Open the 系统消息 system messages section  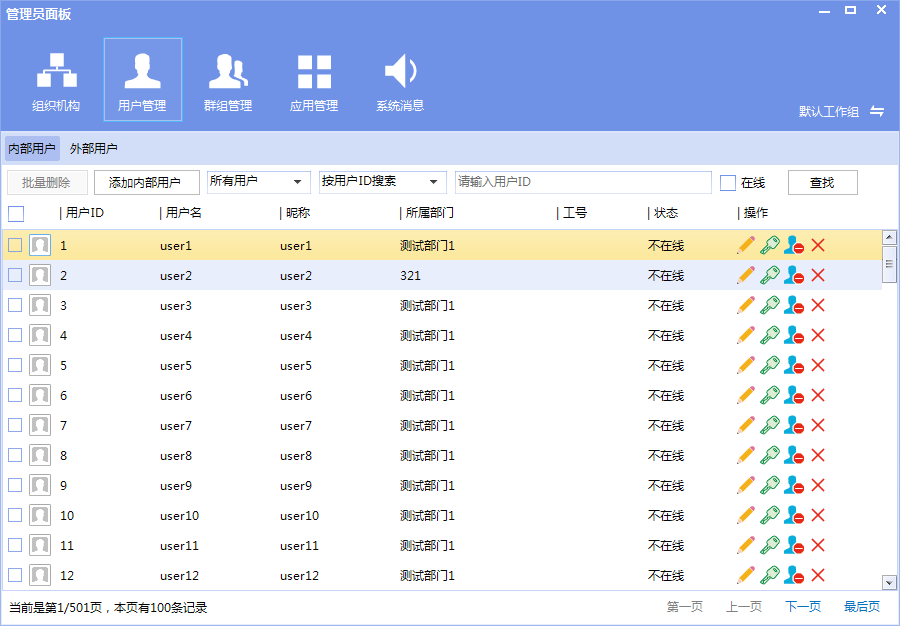click(x=400, y=80)
